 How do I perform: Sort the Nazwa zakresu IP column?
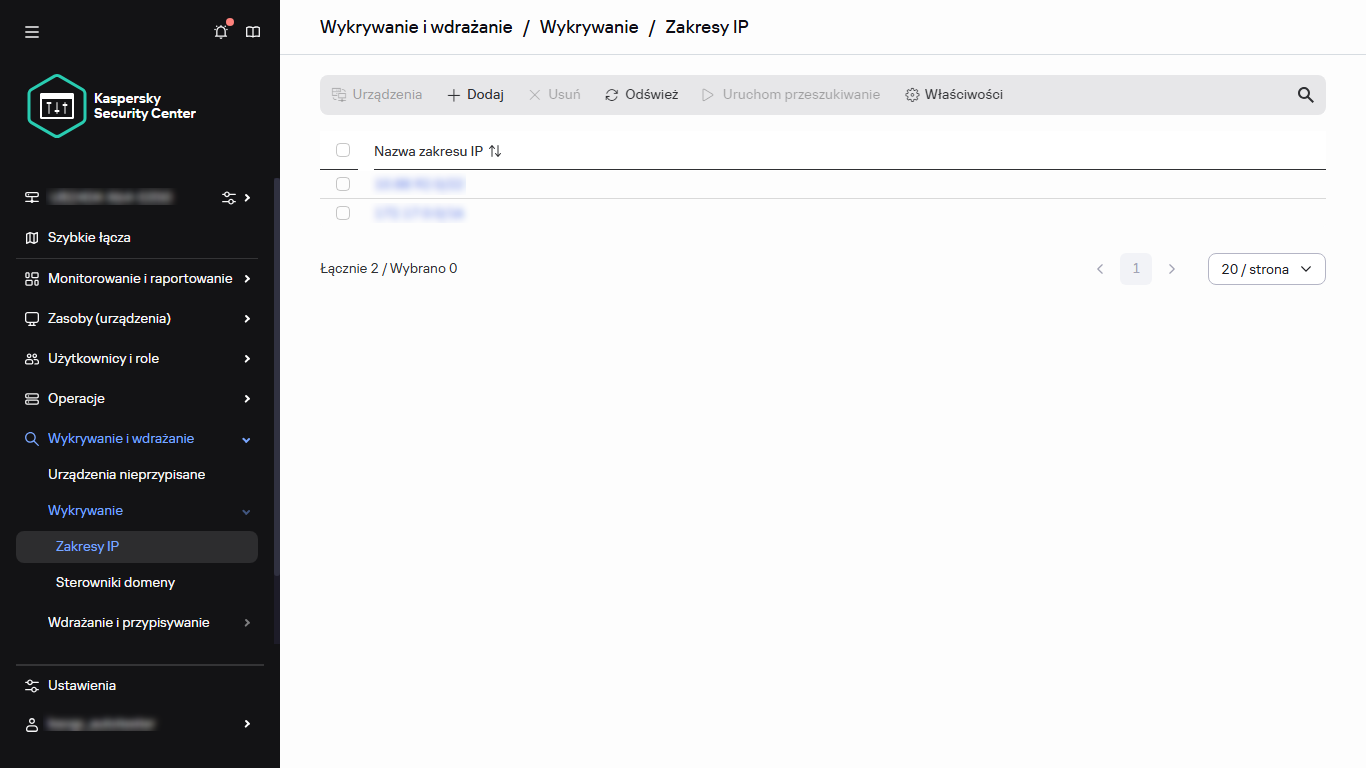[x=494, y=149]
